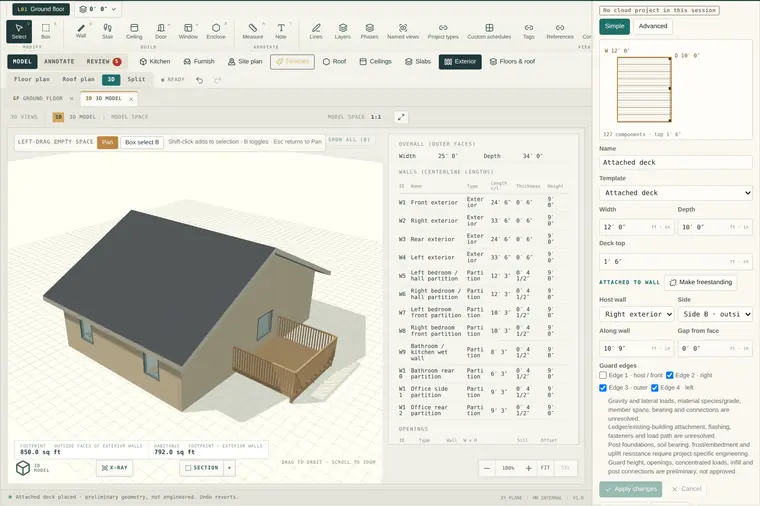Image resolution: width=760 pixels, height=506 pixels.
Task: Toggle X-Ray view mode
Action: click(114, 468)
